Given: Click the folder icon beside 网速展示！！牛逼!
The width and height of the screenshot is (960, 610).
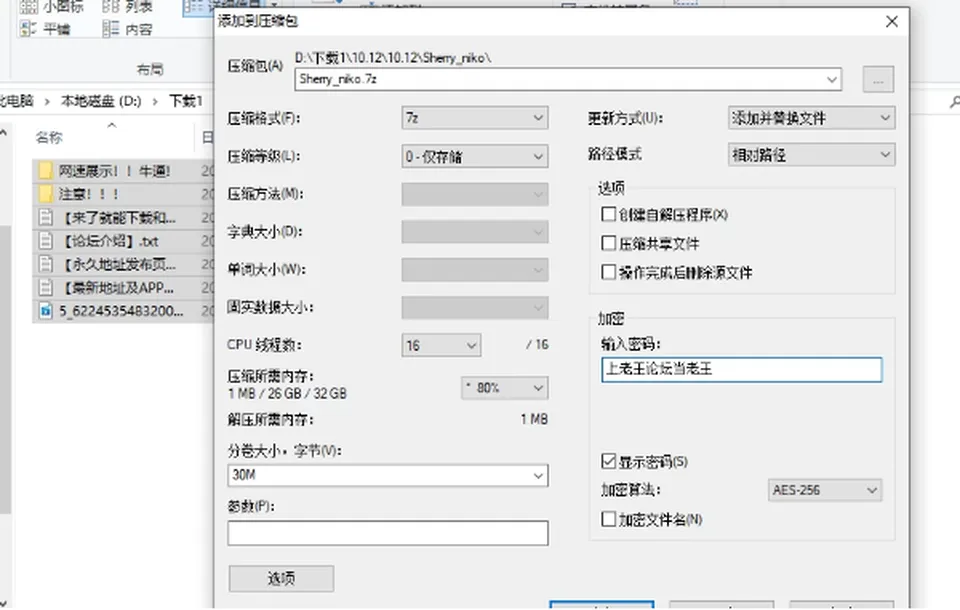Looking at the screenshot, I should point(45,170).
